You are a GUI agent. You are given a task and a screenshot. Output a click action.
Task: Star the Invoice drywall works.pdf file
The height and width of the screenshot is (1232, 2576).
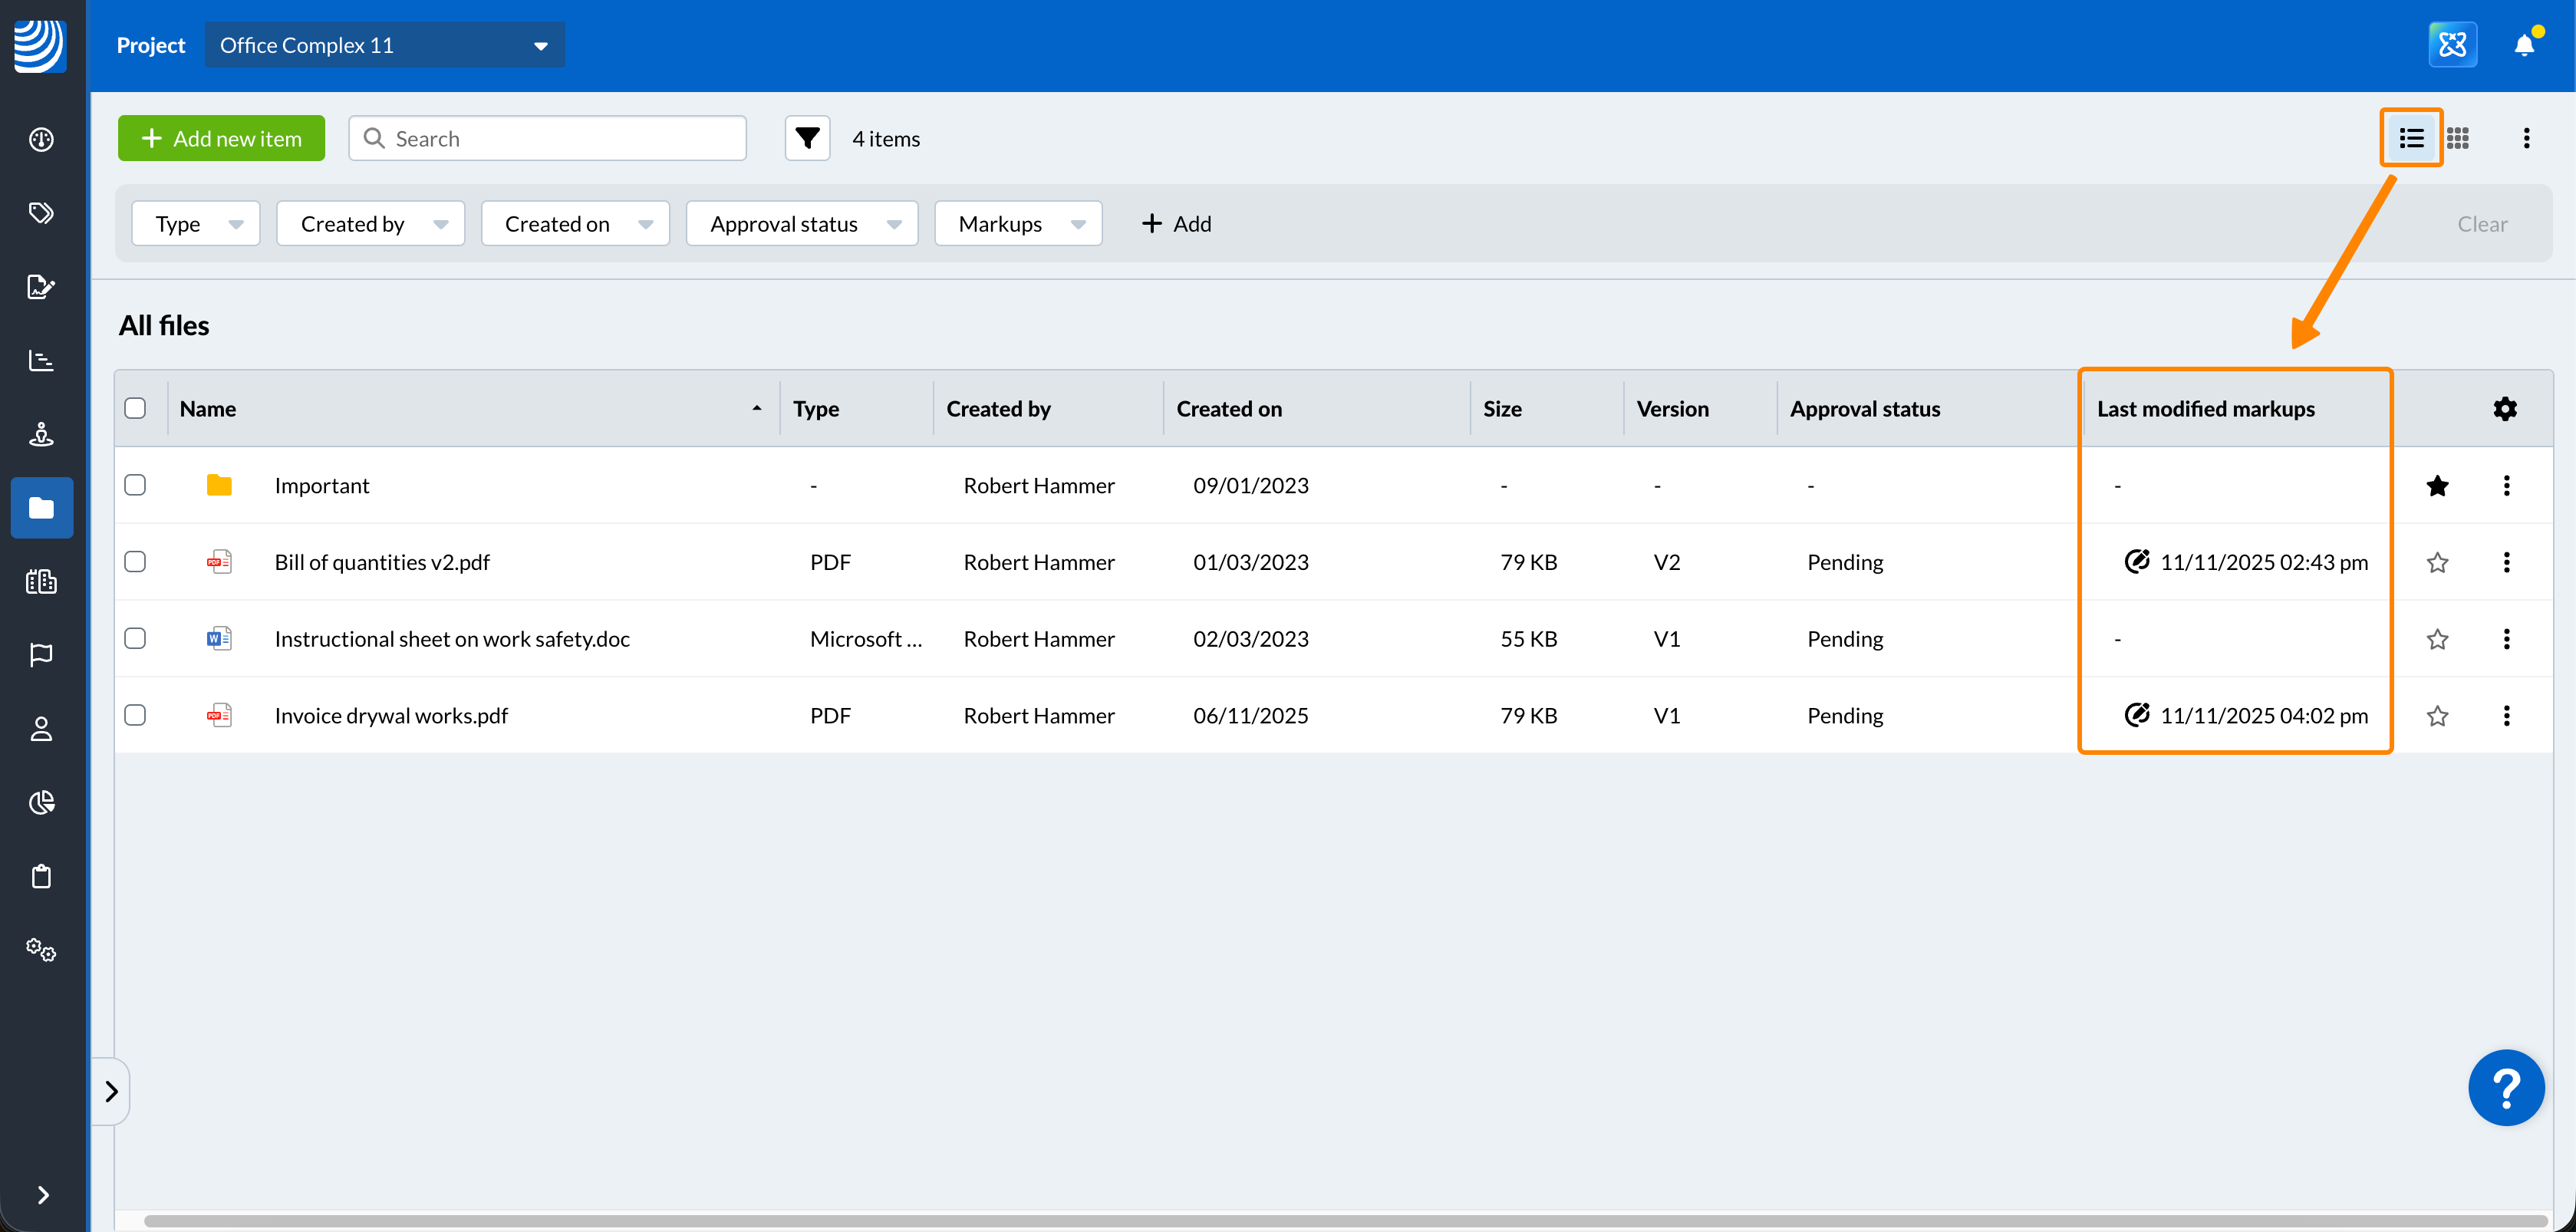click(x=2437, y=716)
